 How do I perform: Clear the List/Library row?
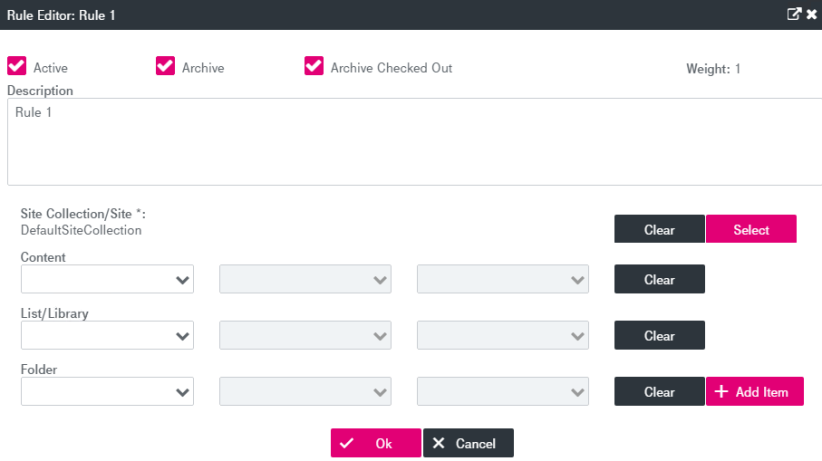[659, 336]
